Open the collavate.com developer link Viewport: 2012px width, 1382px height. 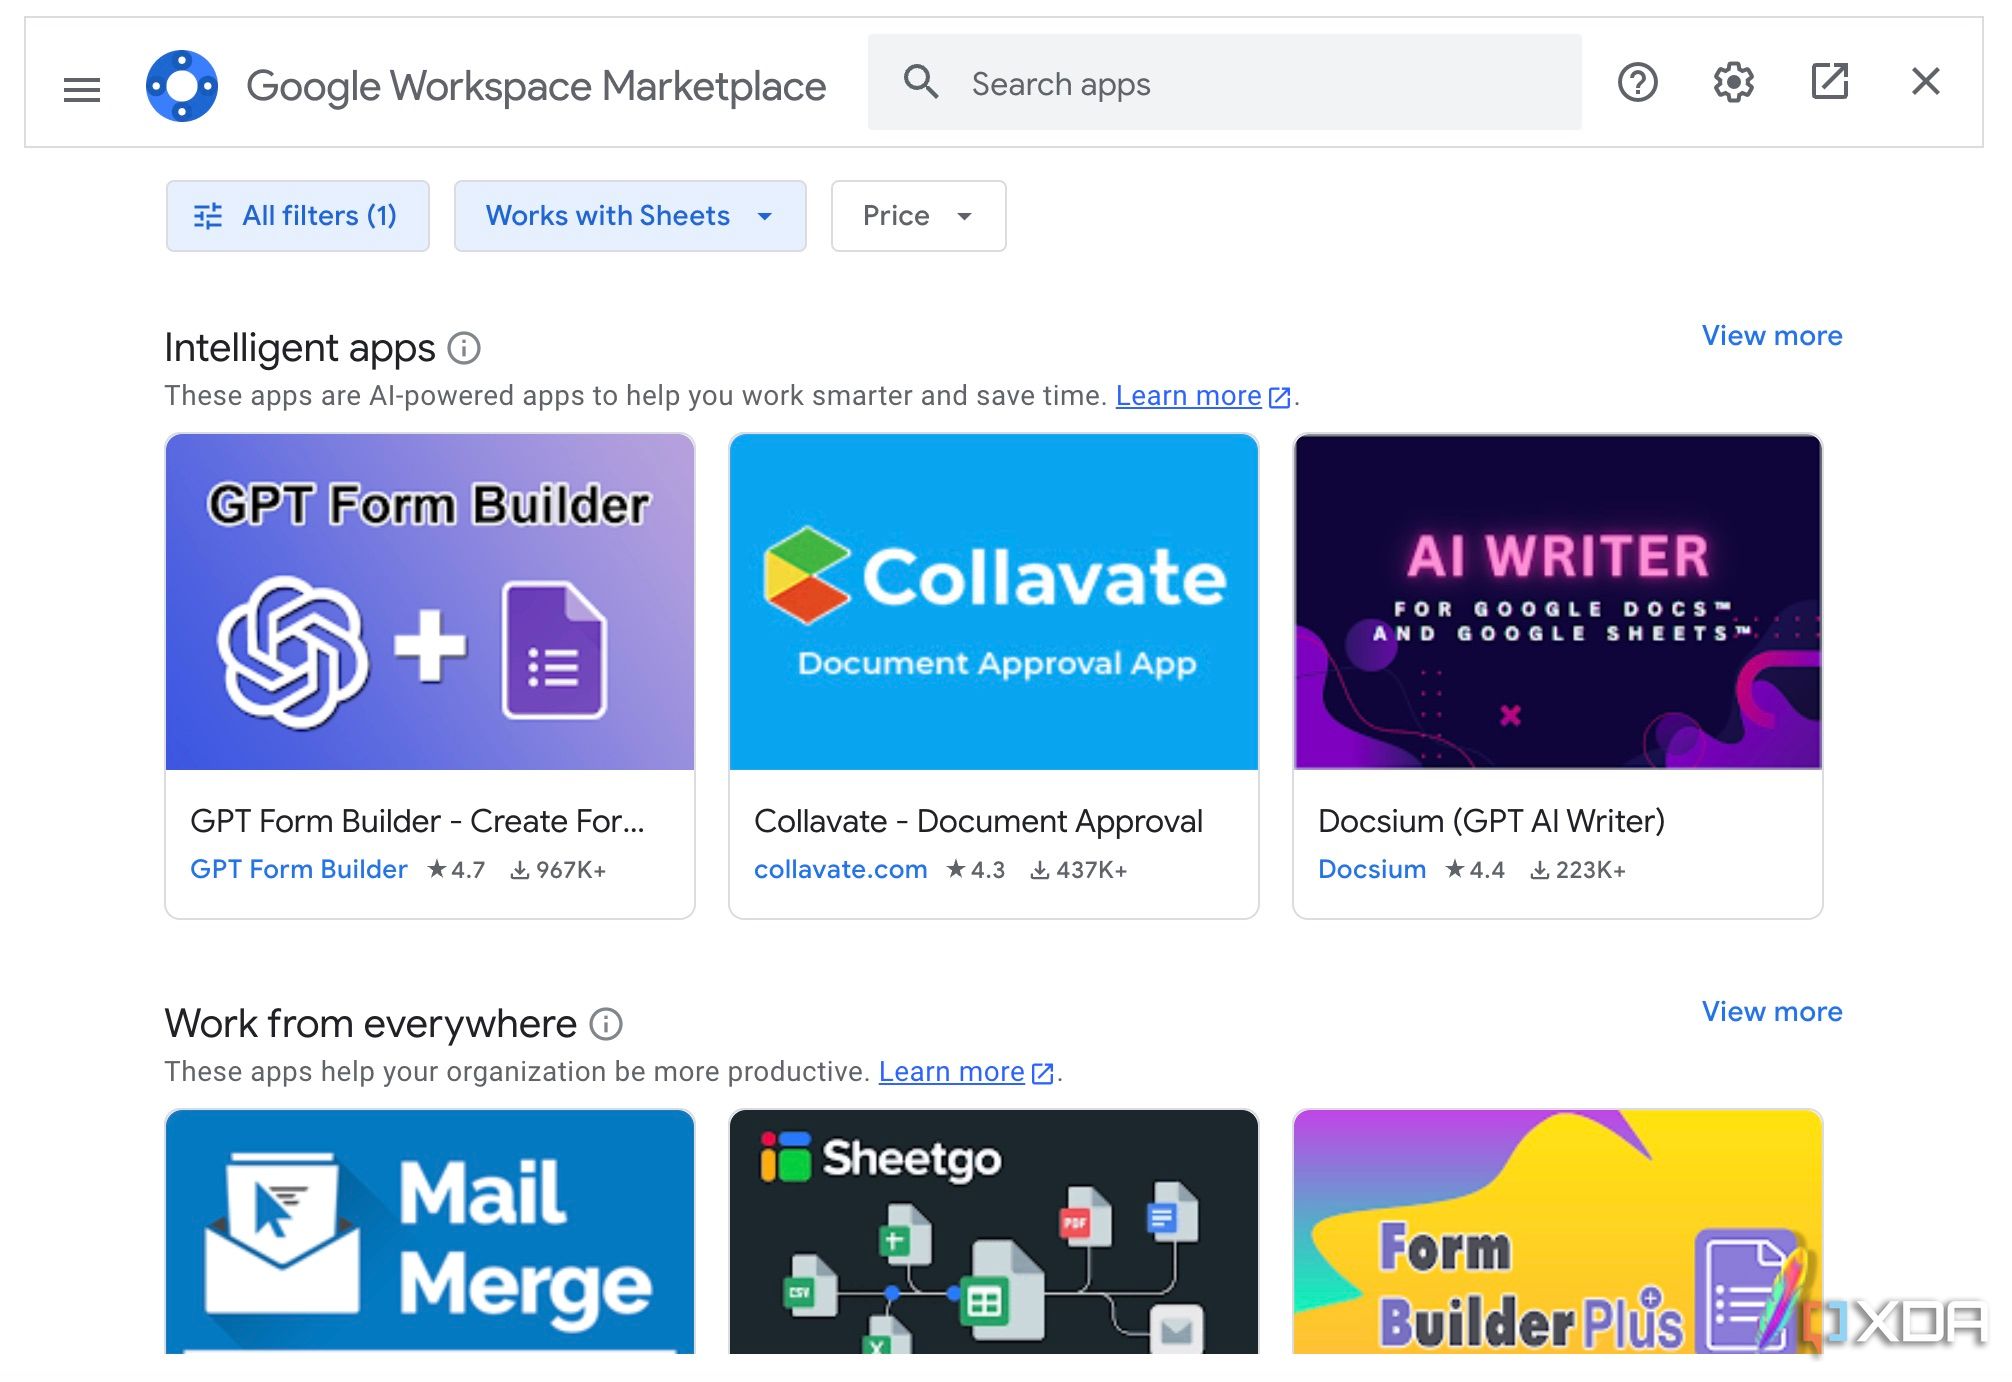pos(841,869)
